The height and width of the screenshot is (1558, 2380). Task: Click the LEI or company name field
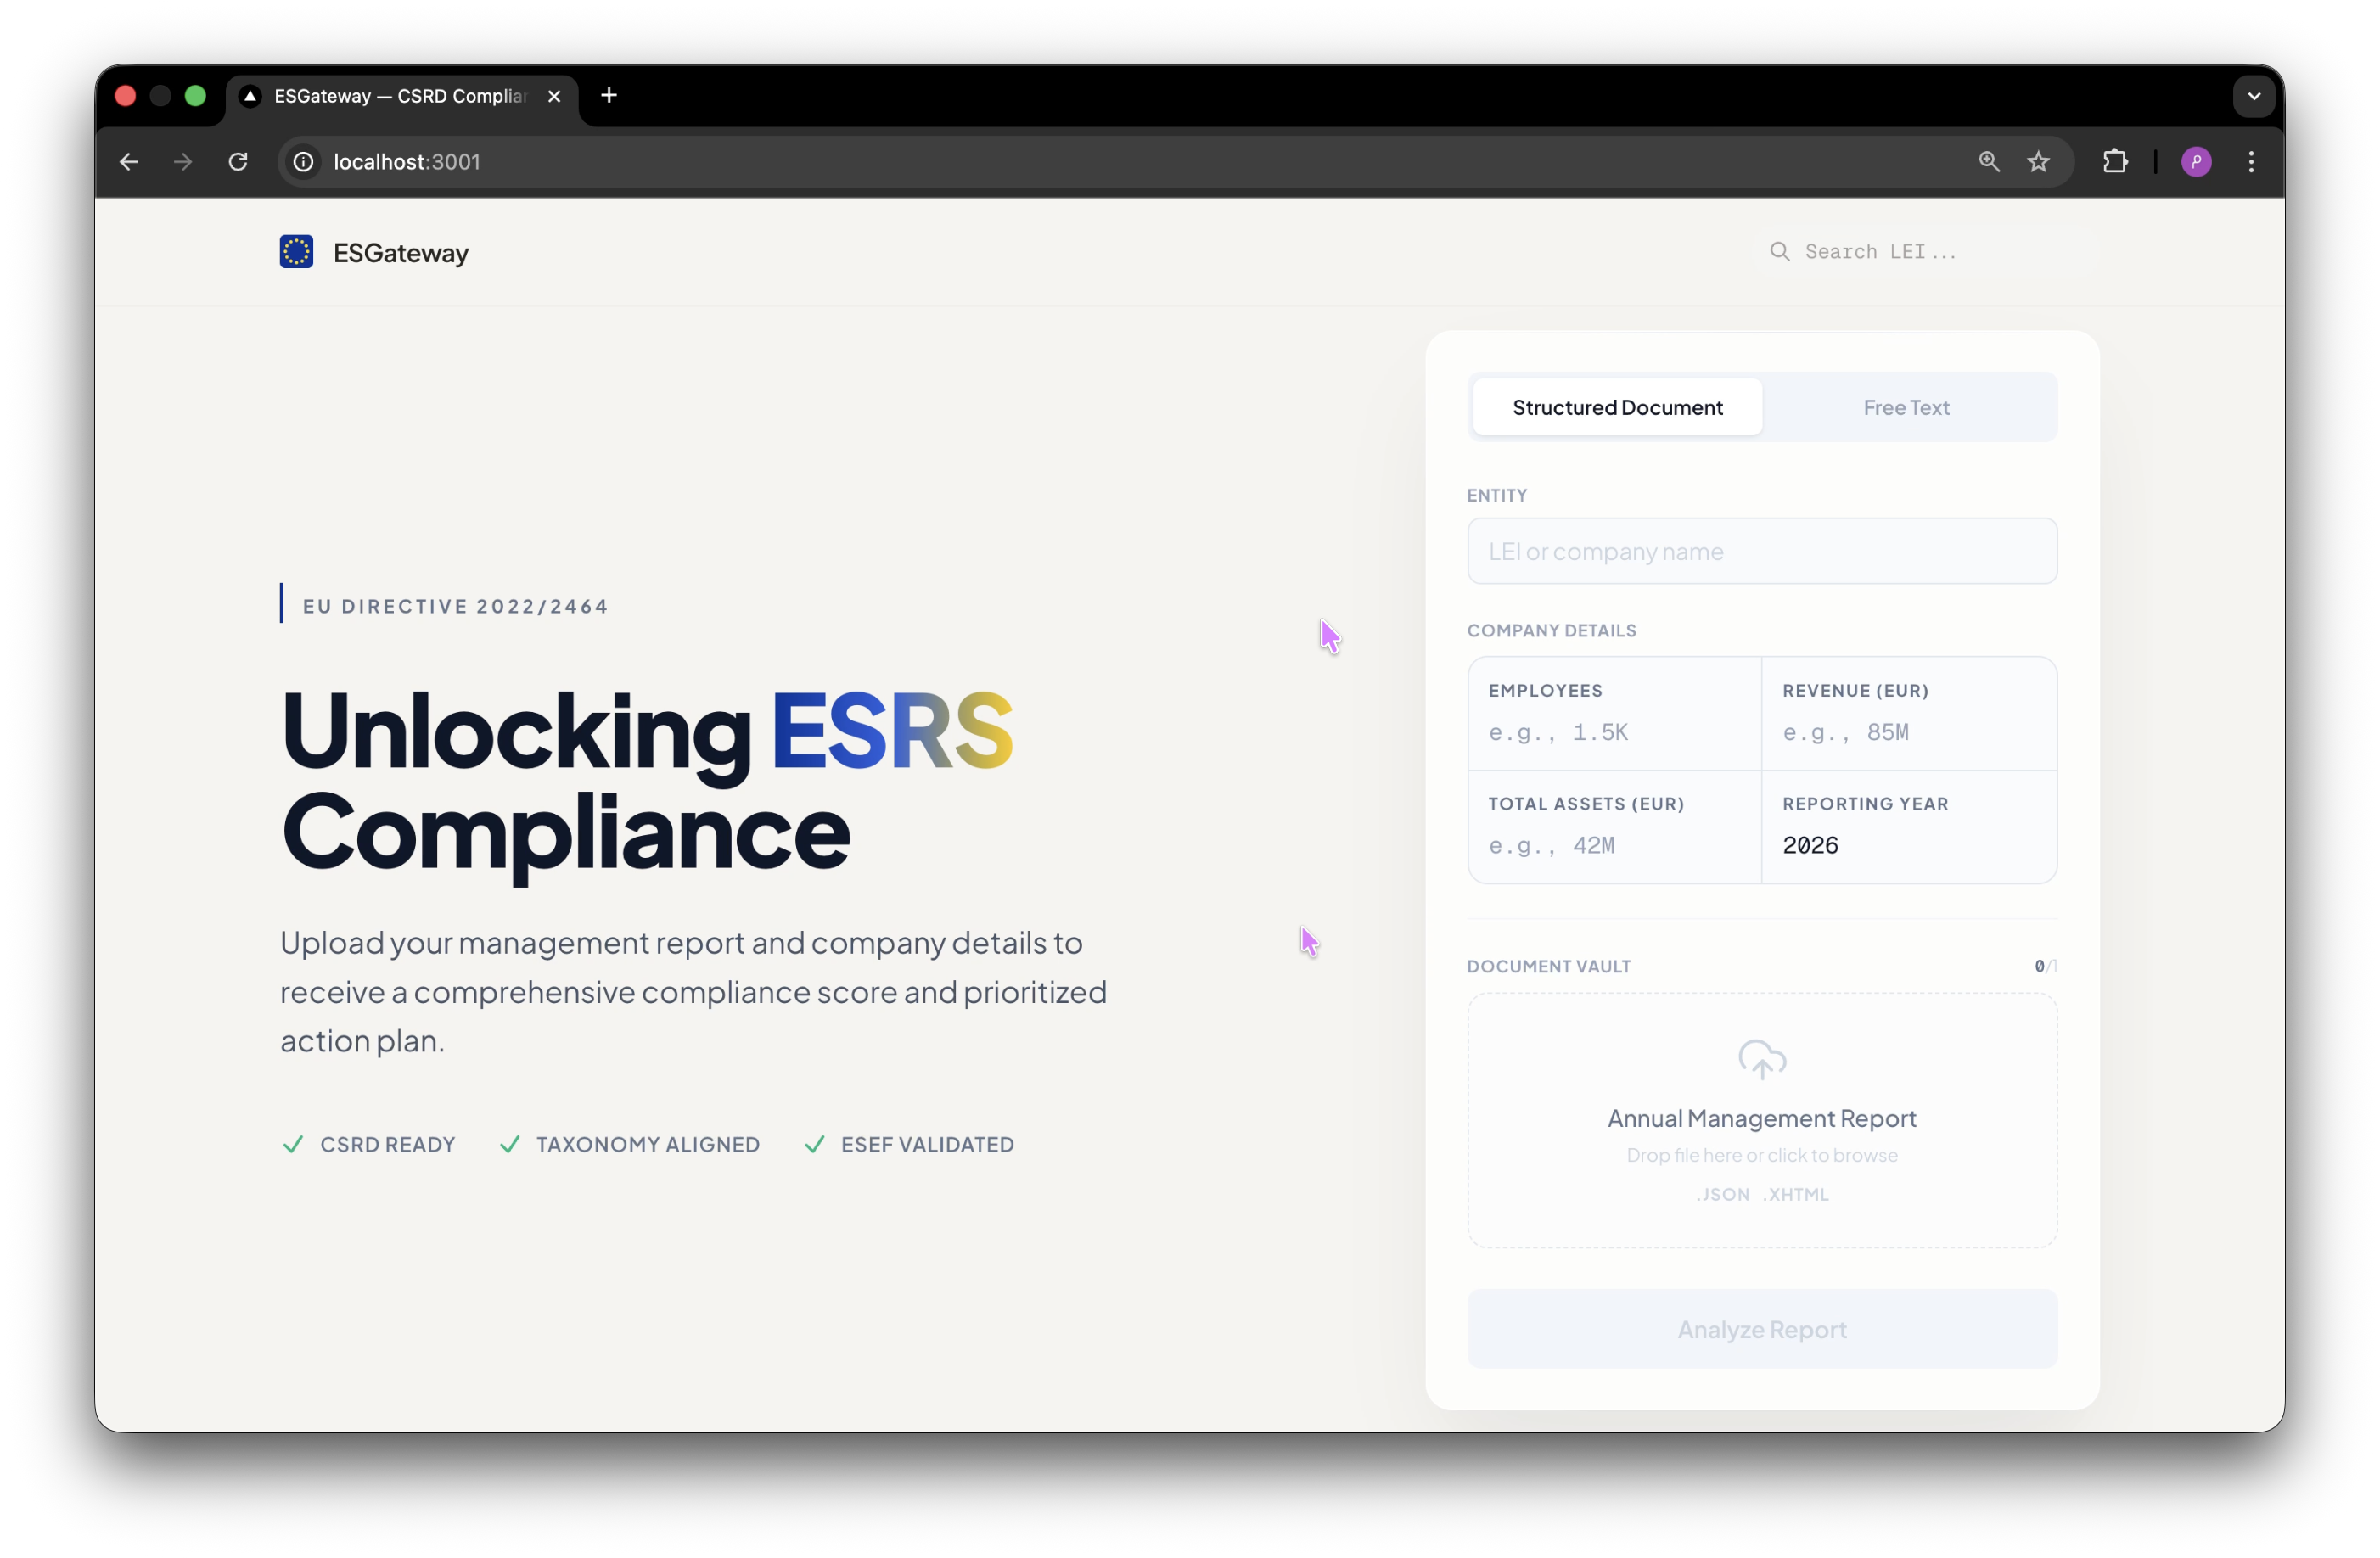pyautogui.click(x=1761, y=551)
